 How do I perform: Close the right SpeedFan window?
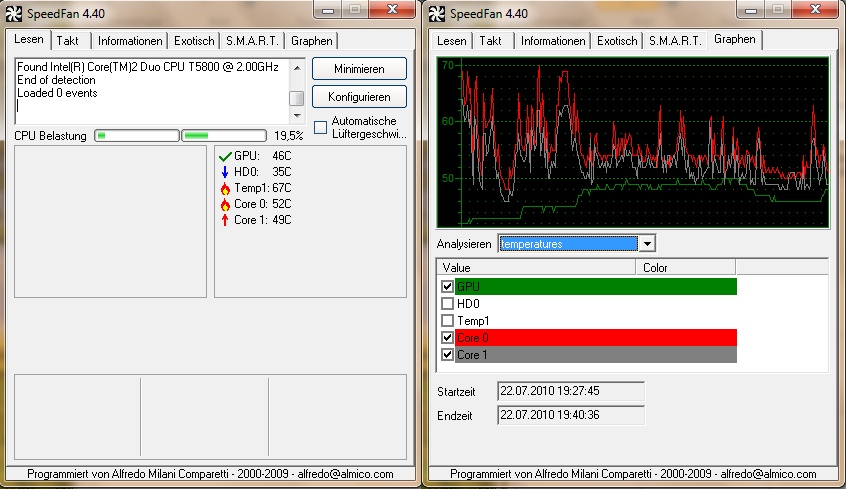tap(815, 10)
